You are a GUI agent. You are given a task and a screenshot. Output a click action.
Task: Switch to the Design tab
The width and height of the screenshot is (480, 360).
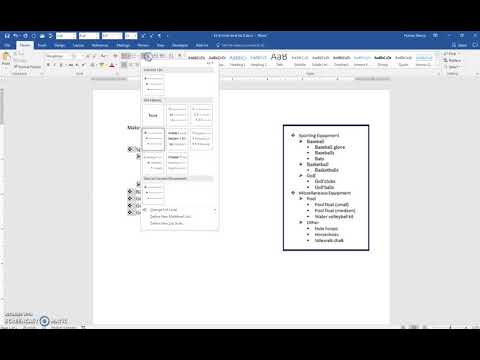tap(59, 45)
